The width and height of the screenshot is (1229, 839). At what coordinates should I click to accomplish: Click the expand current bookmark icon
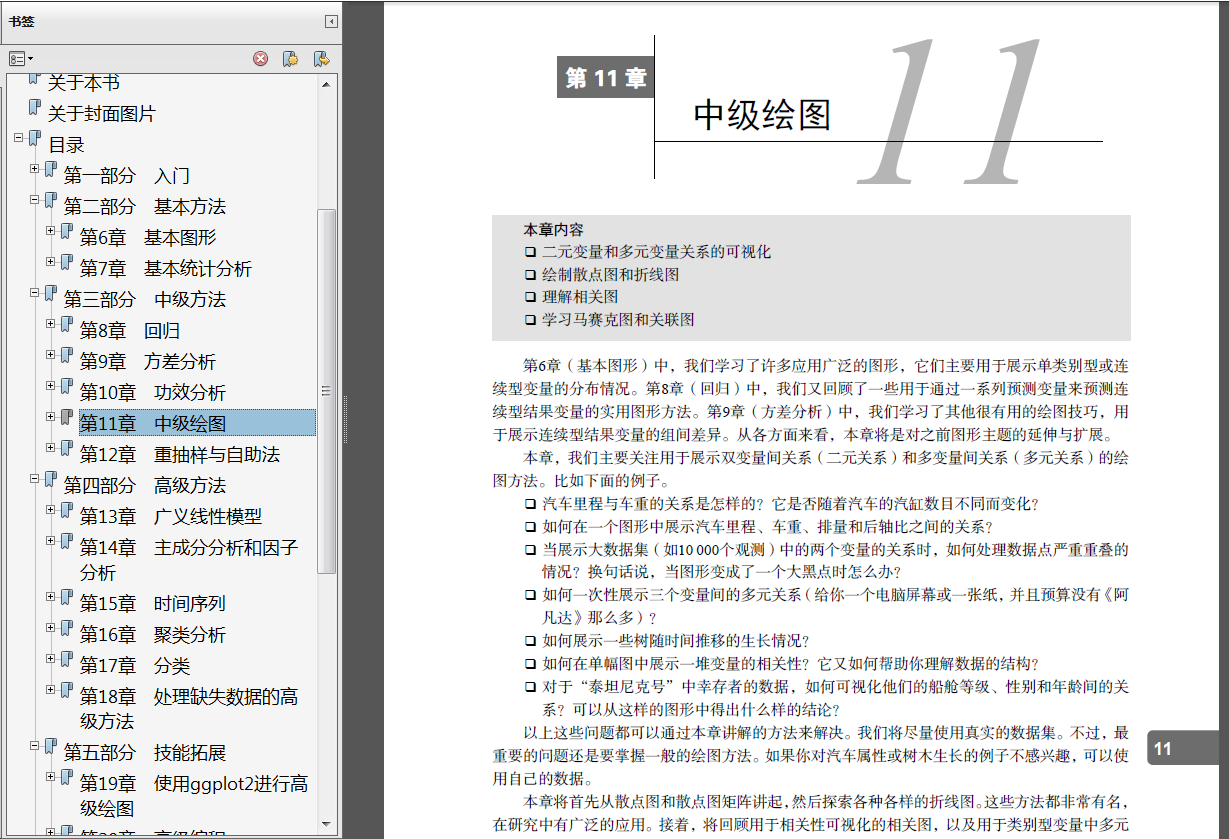click(x=321, y=59)
